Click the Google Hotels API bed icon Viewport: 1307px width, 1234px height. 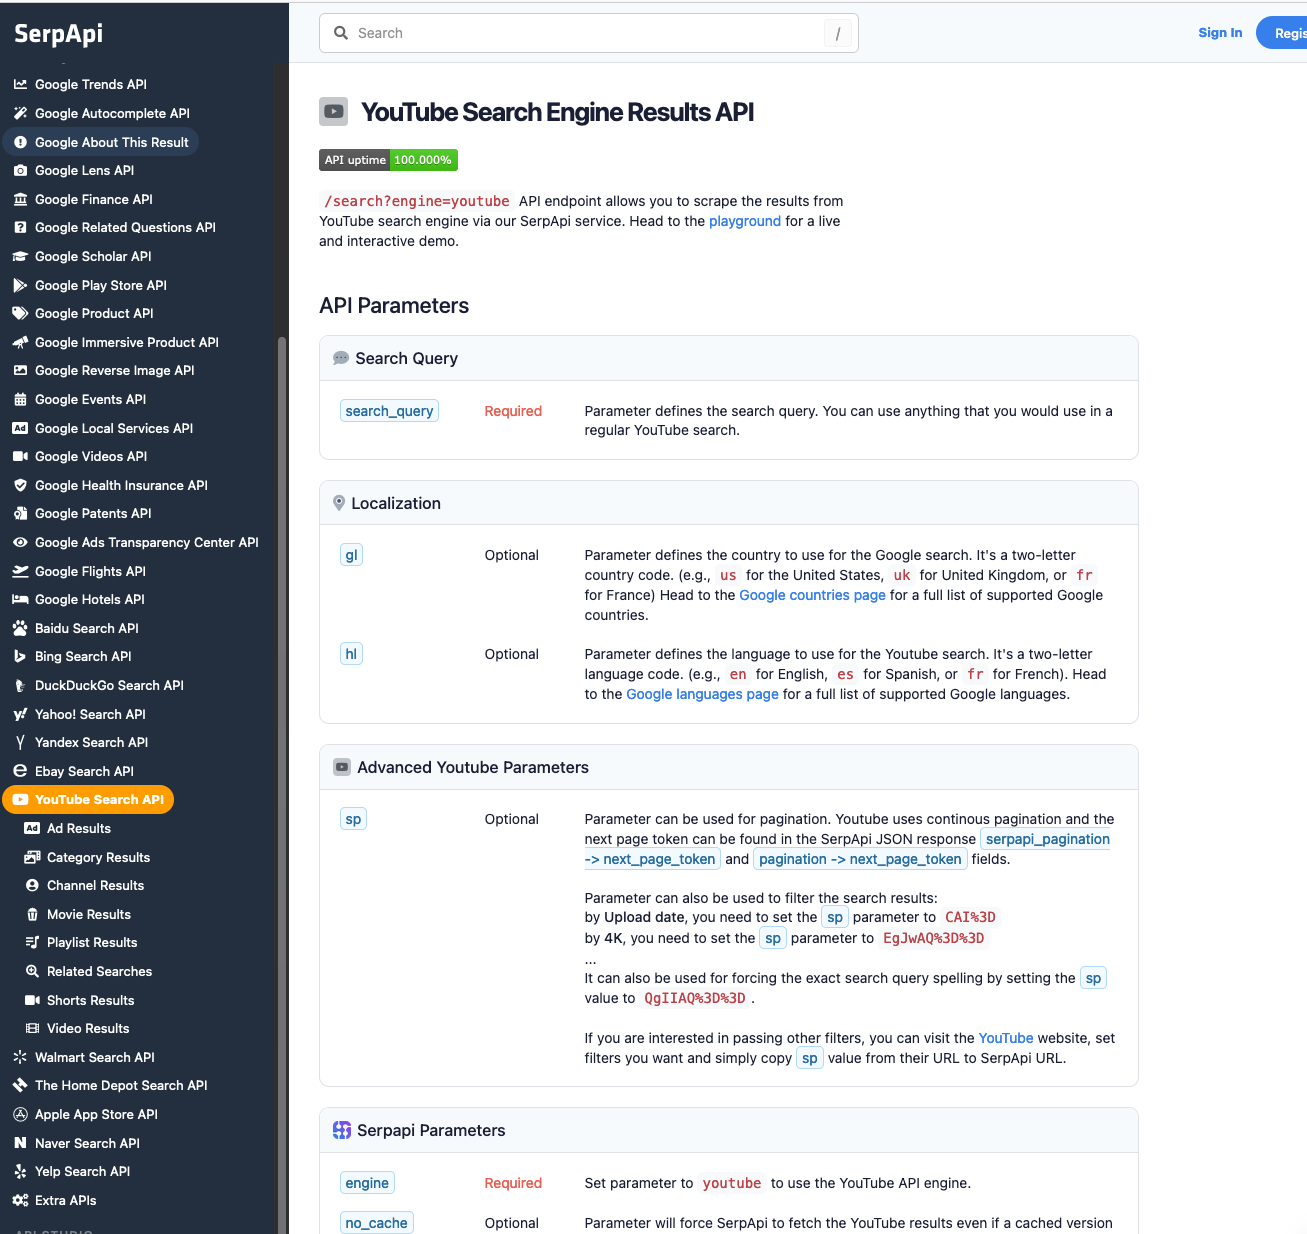pyautogui.click(x=20, y=600)
